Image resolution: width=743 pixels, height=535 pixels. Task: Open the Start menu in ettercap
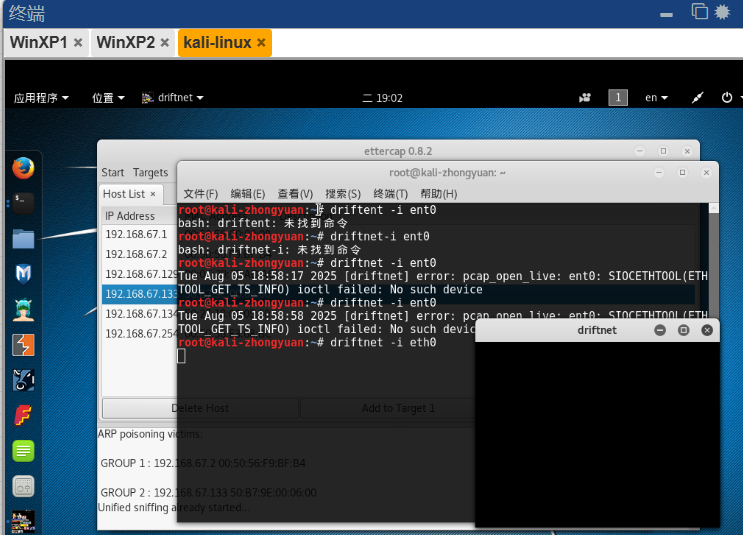[x=113, y=172]
